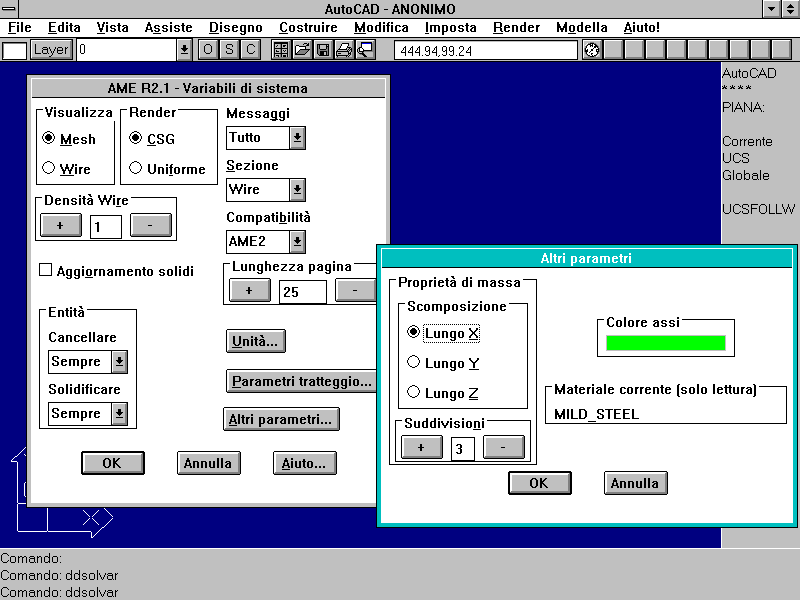Increase Densità Wire with the plus button
The image size is (800, 600).
click(x=61, y=226)
